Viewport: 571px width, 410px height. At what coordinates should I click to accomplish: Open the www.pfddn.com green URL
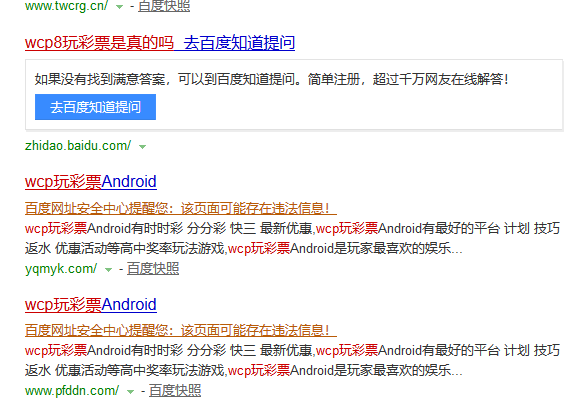72,391
